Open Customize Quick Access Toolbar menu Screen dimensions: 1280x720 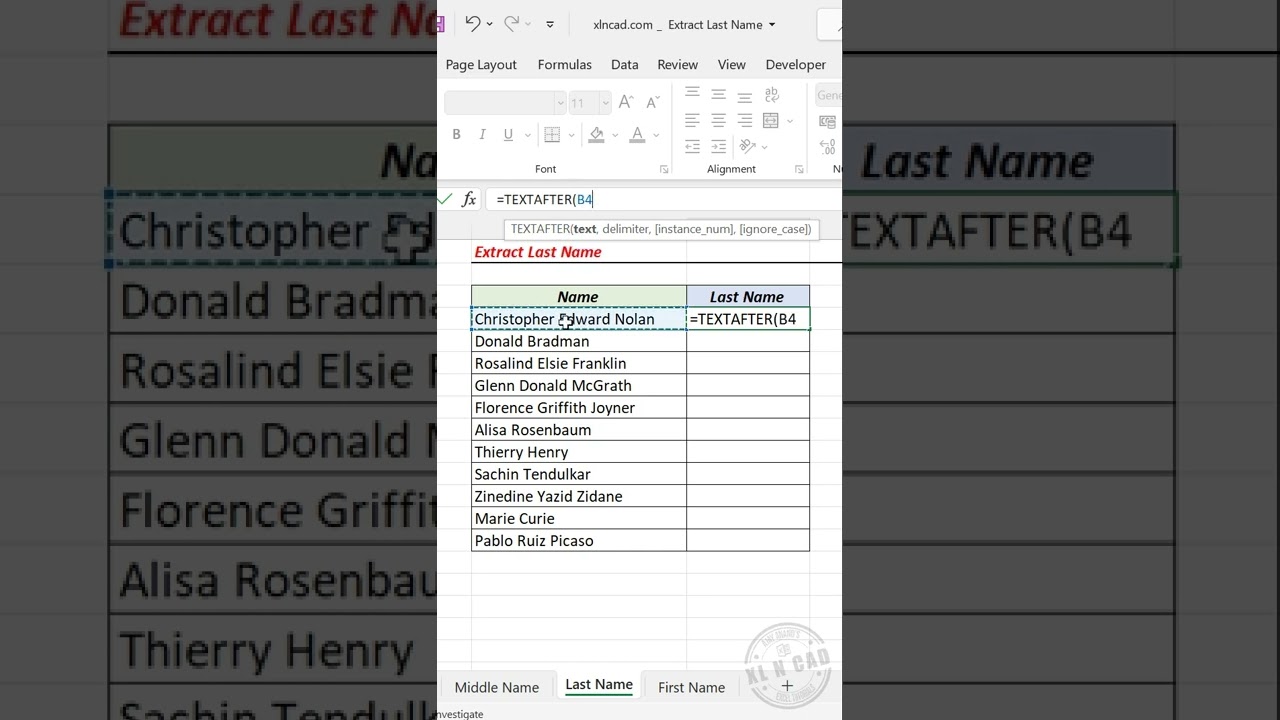point(550,25)
